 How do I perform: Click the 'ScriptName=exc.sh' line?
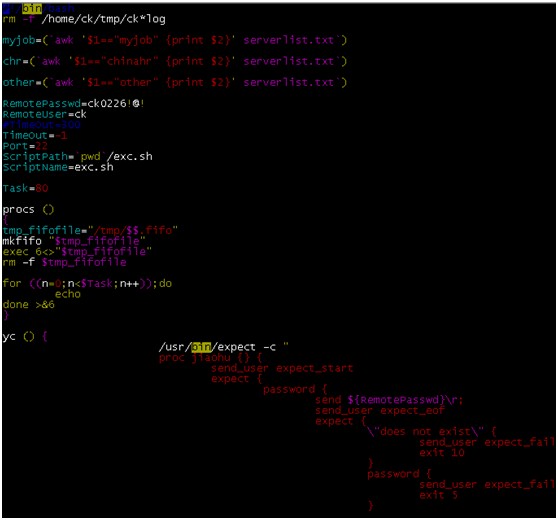[x=58, y=167]
